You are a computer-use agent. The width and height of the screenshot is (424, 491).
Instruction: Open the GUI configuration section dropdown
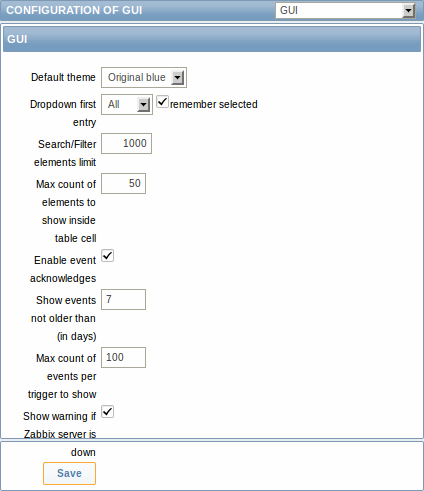(x=345, y=10)
